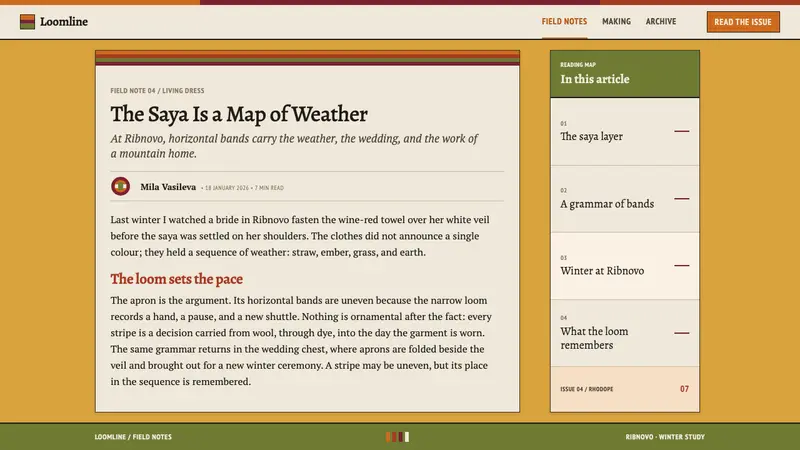800x450 pixels.
Task: Click author name Mila Vasileva
Action: (x=168, y=187)
